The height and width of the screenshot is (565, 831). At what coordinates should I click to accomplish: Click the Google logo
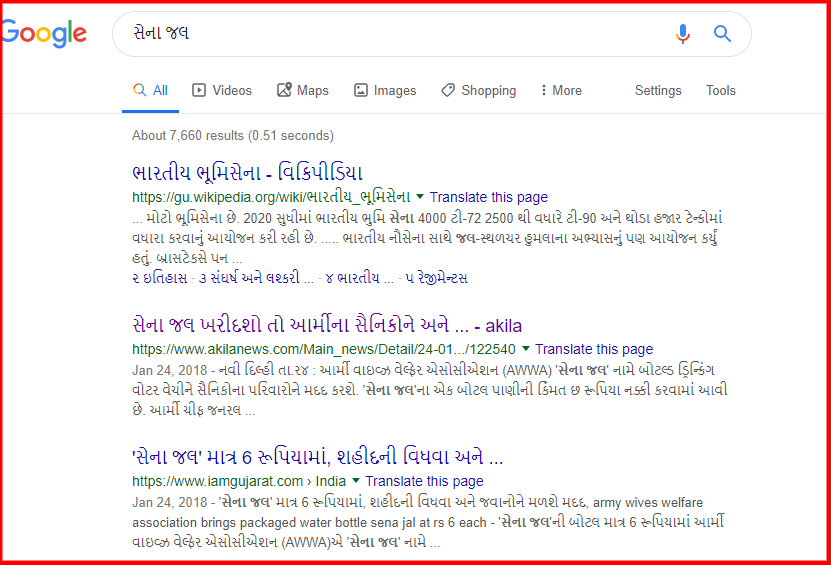(x=46, y=33)
